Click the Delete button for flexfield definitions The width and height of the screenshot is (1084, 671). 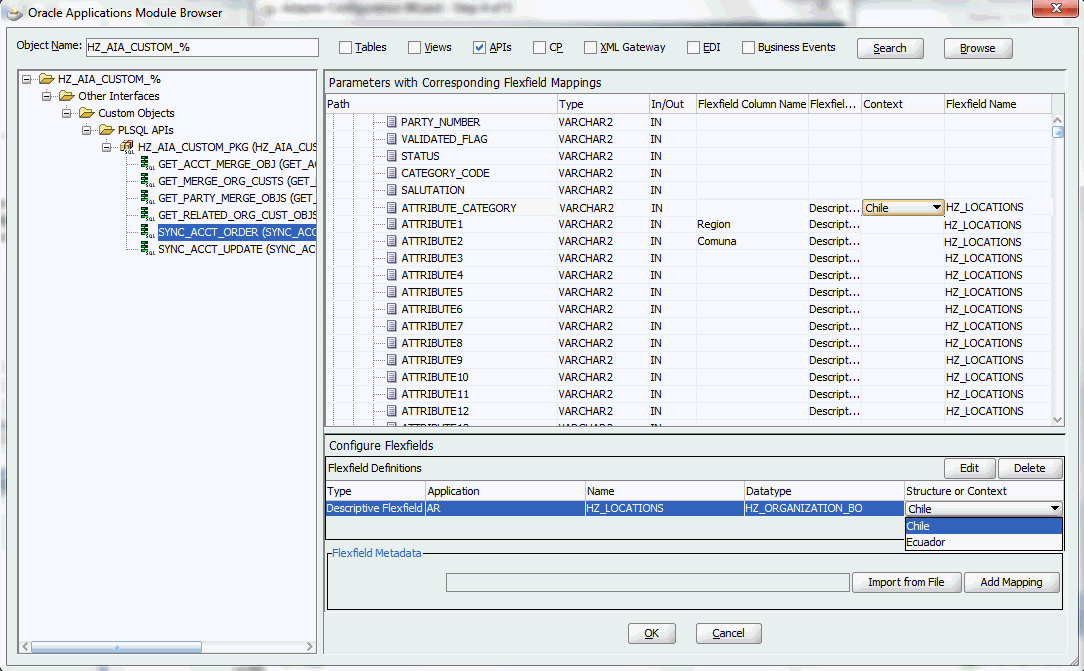[1029, 468]
